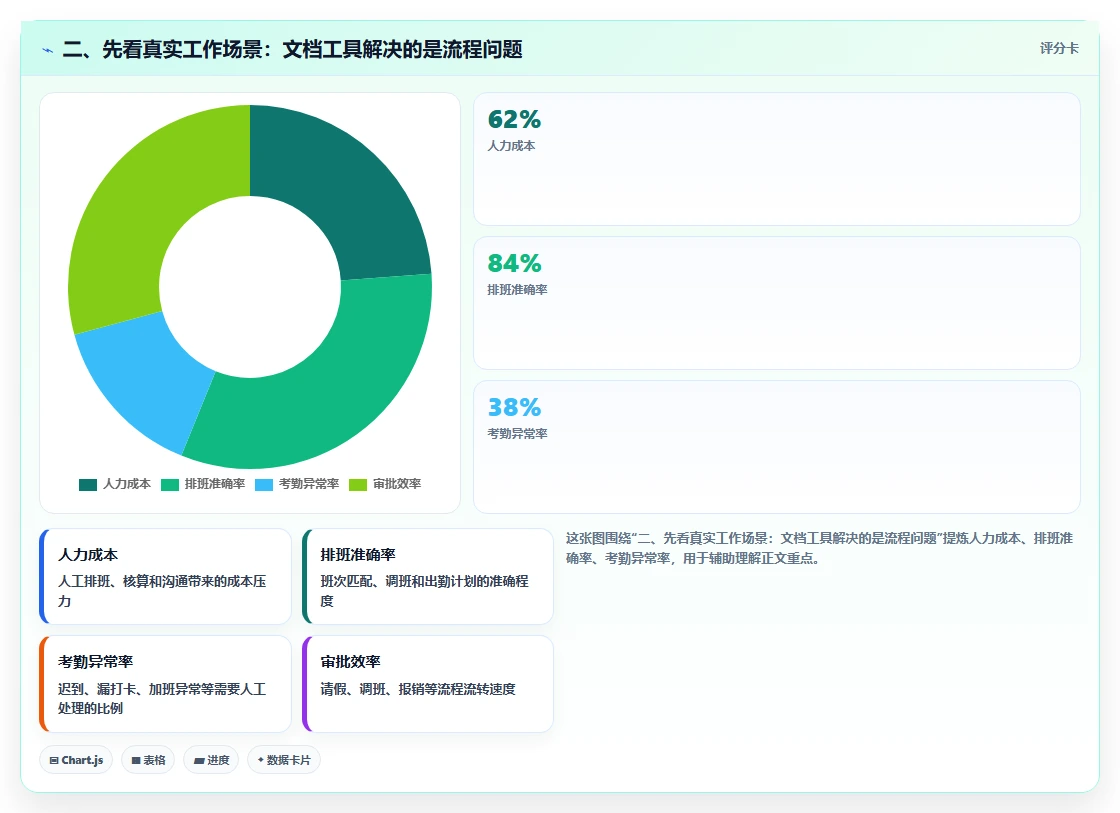Click the 人工排班、核算和沟通 description text
This screenshot has height=813, width=1120.
tap(162, 591)
